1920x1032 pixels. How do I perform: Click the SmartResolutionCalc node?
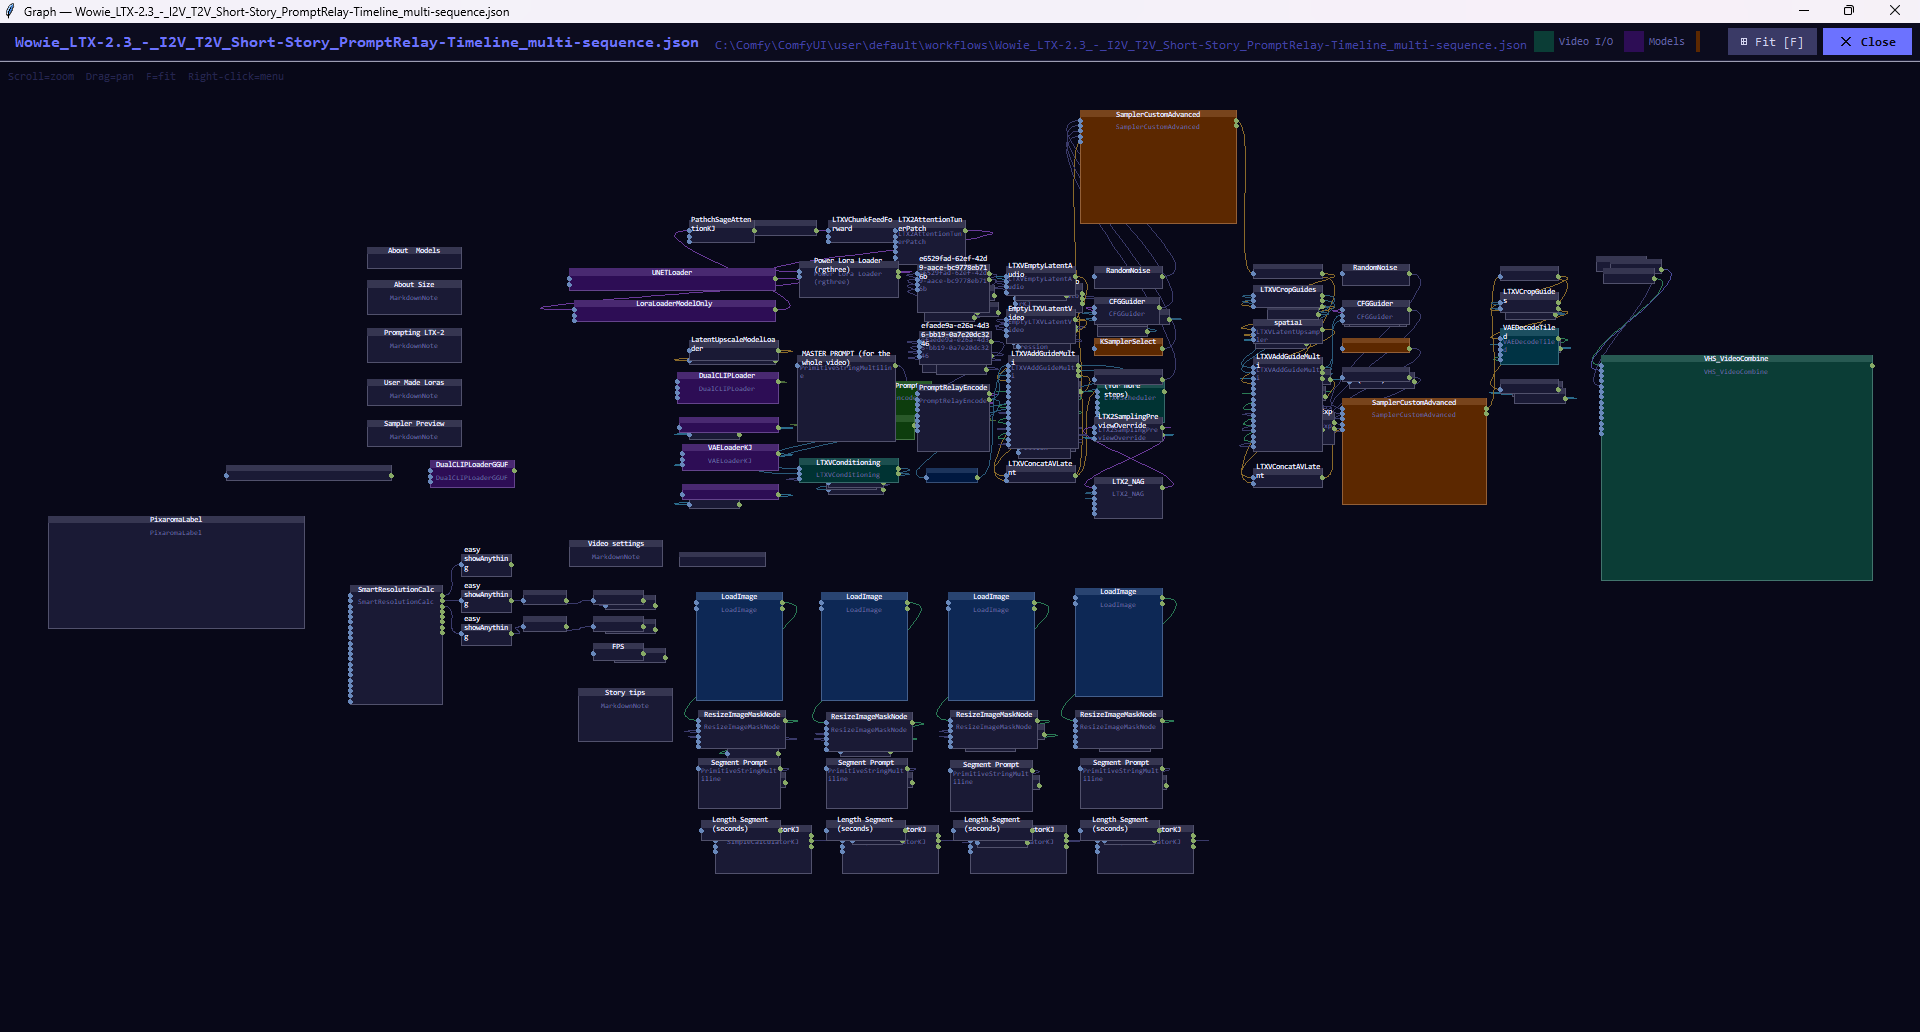pos(396,645)
